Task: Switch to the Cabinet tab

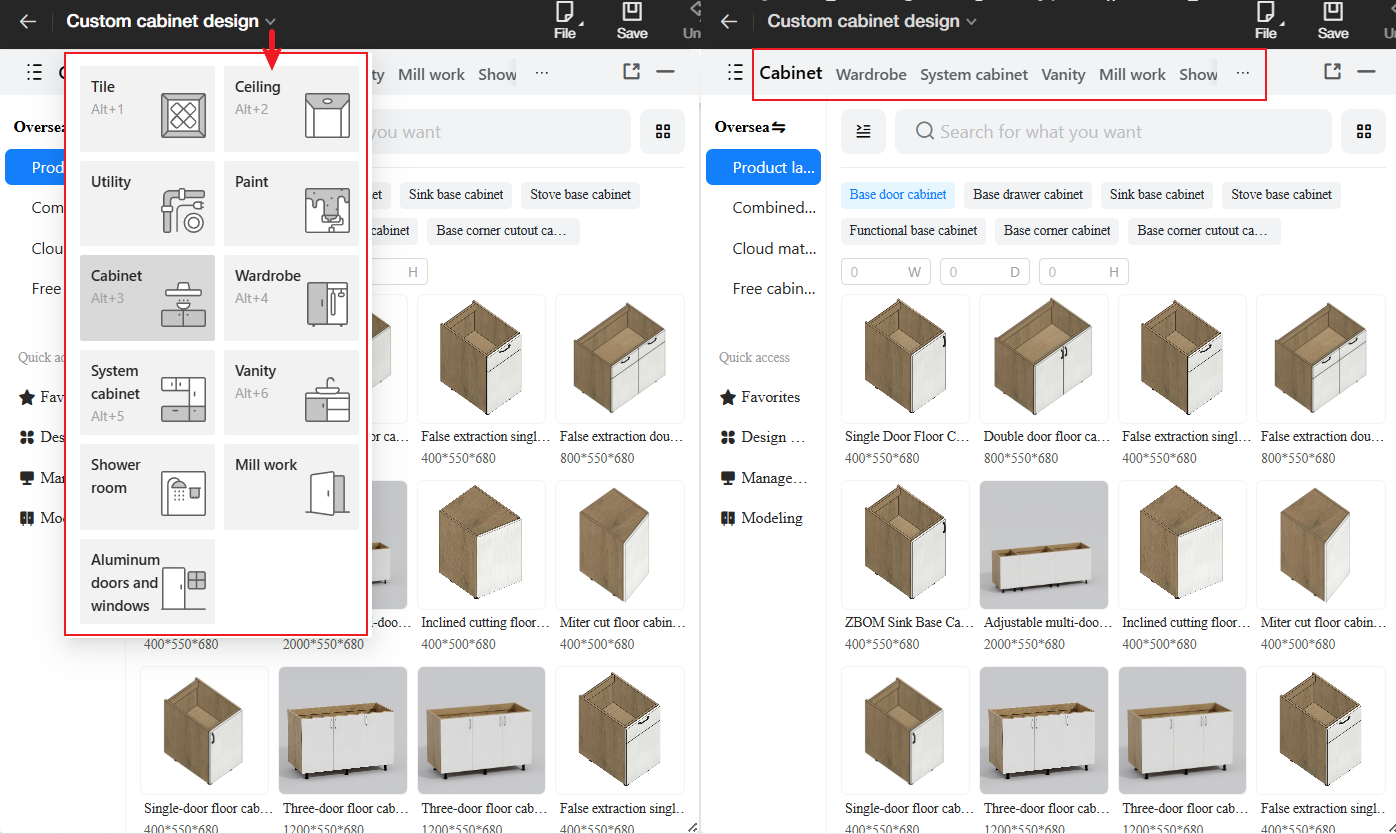Action: click(x=791, y=73)
